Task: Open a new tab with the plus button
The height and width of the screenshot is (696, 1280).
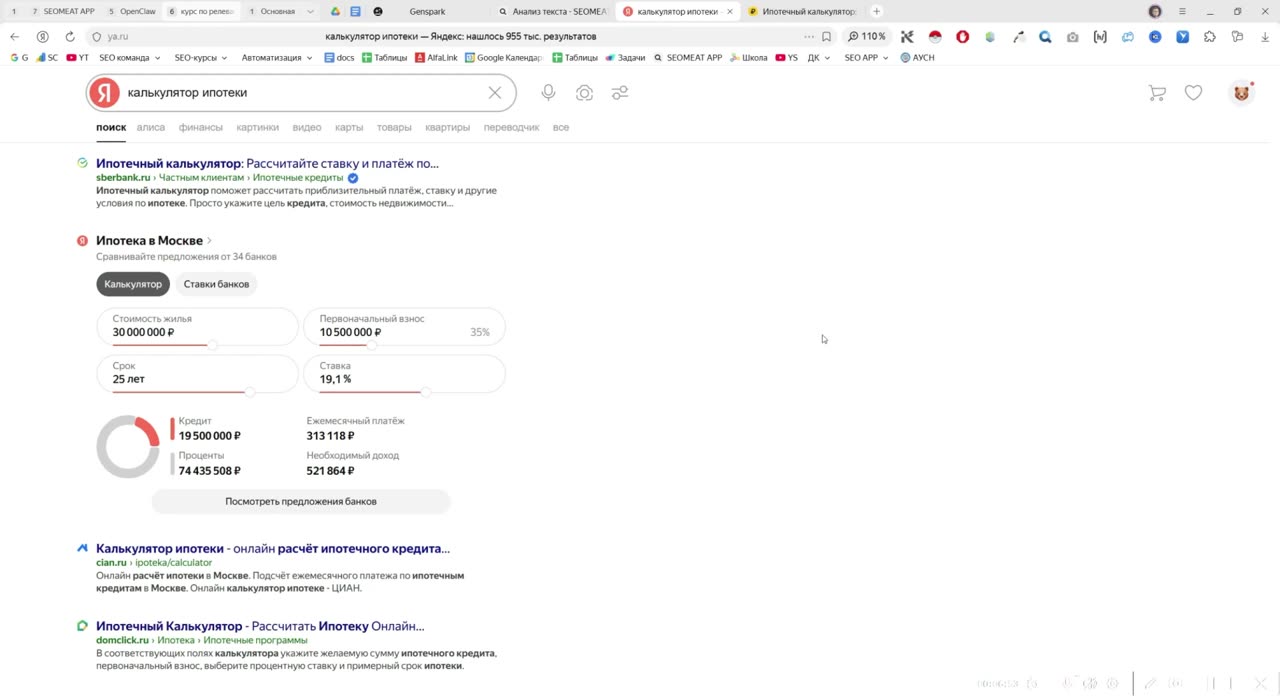Action: click(x=877, y=11)
